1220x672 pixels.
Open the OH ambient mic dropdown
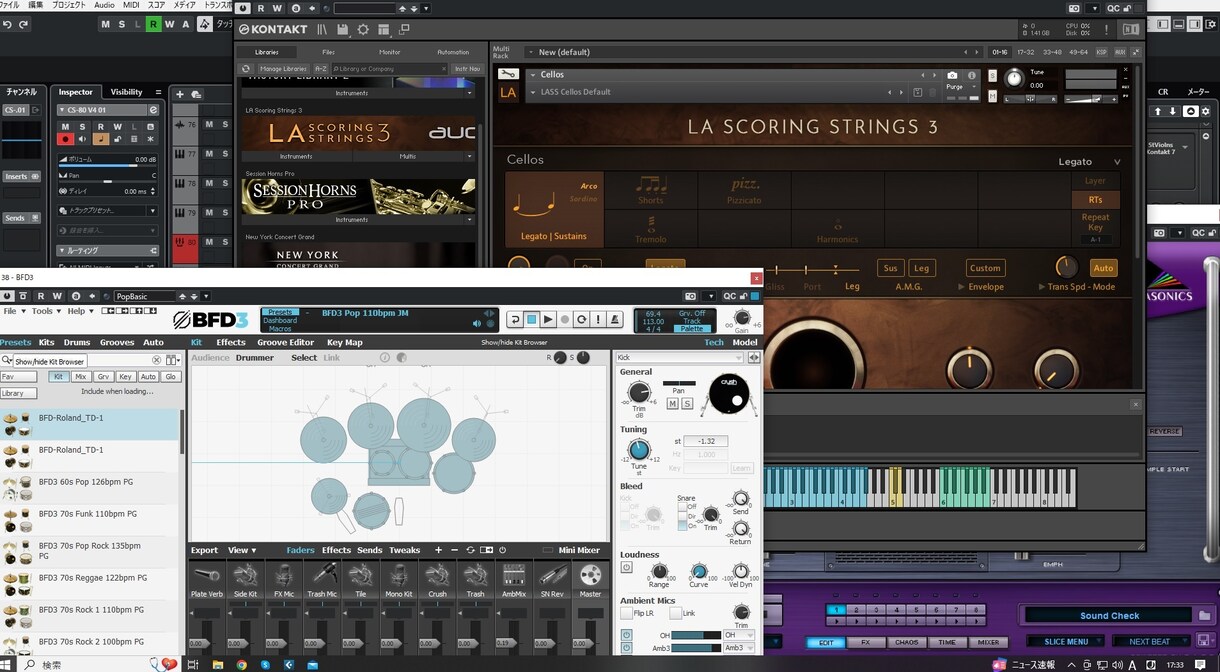coord(739,635)
